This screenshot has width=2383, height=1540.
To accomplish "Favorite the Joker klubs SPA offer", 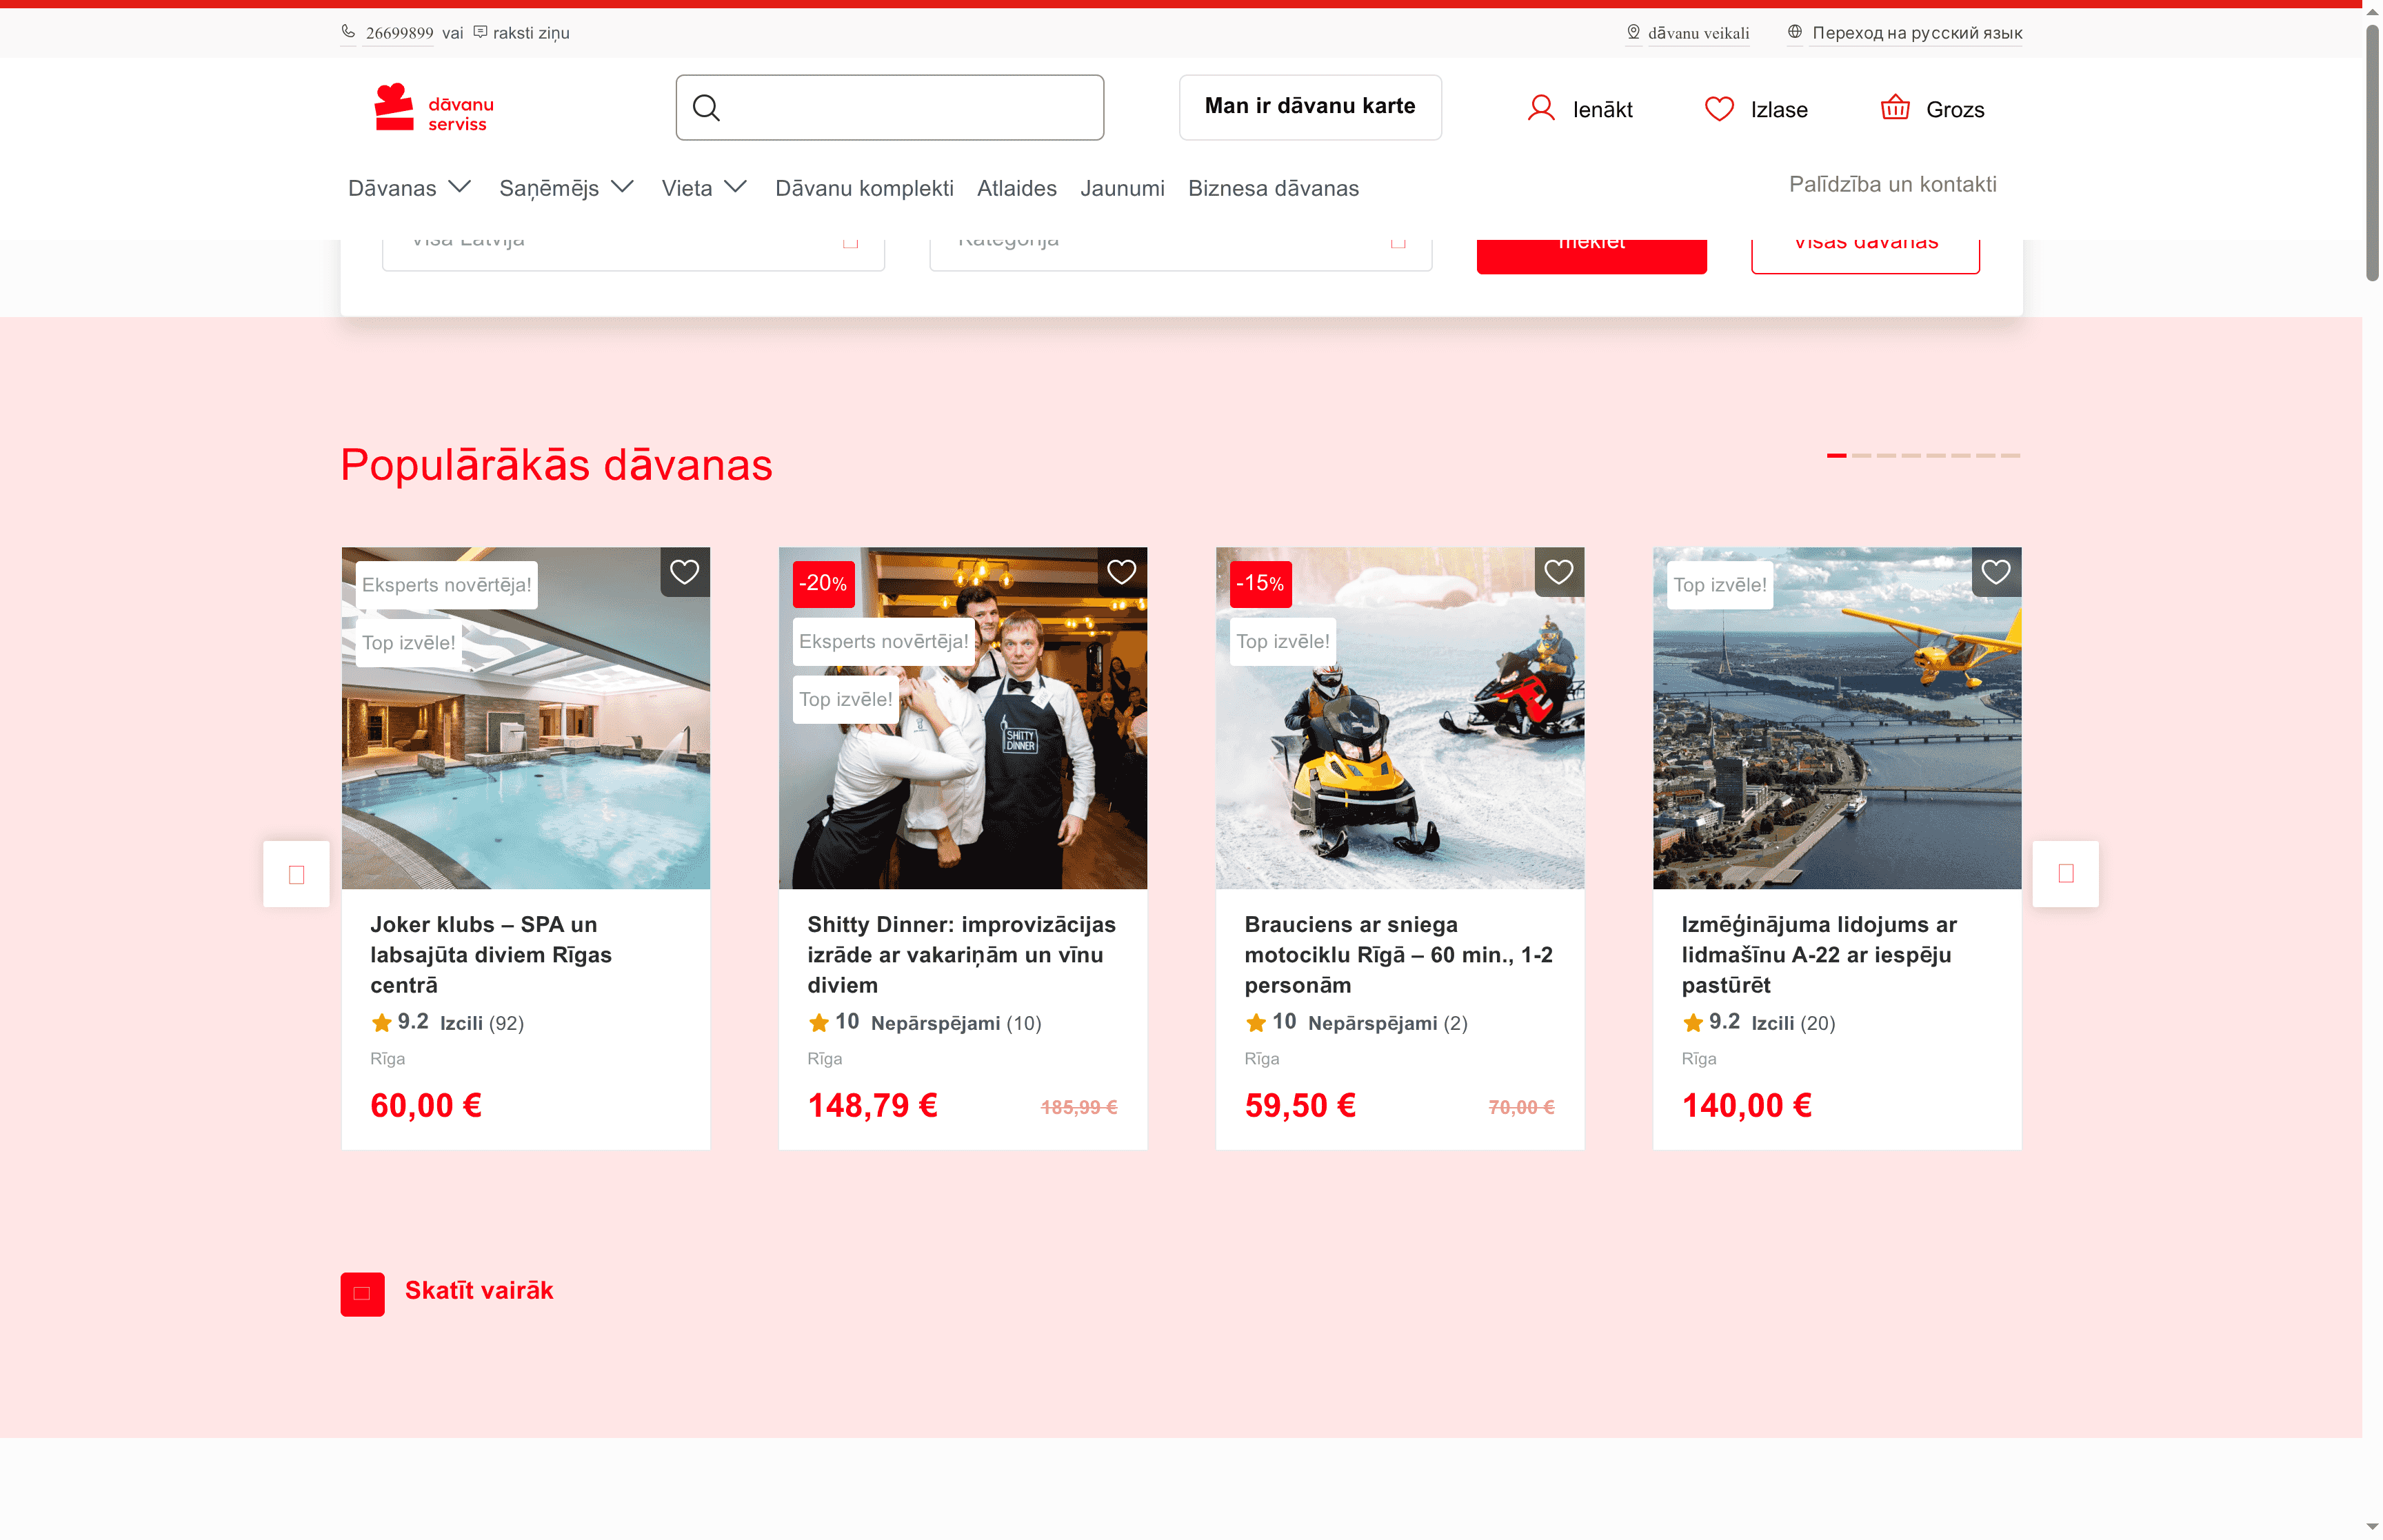I will [x=684, y=571].
